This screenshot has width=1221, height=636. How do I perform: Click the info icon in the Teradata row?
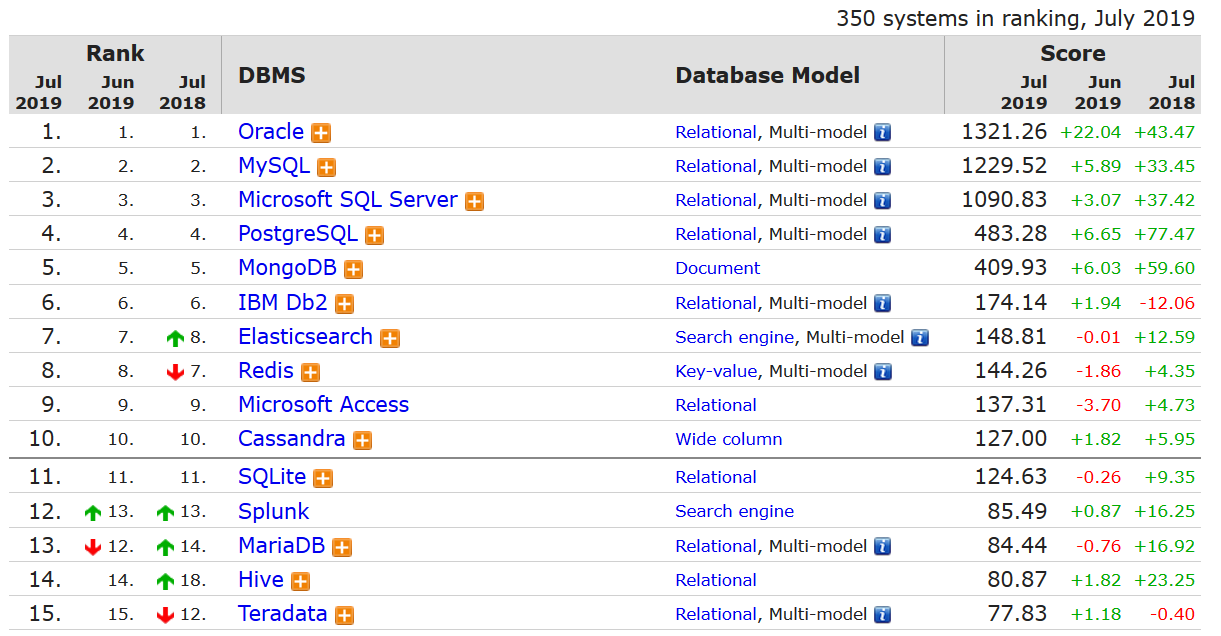coord(882,614)
